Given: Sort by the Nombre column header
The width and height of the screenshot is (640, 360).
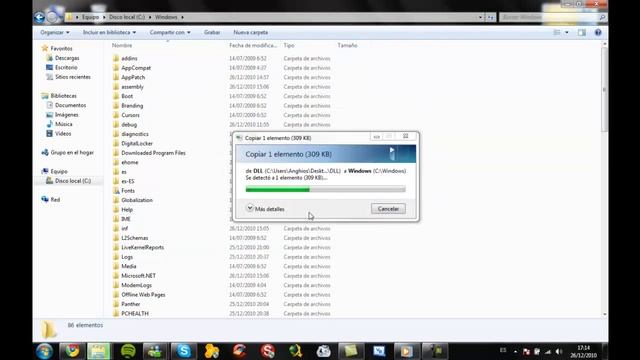Looking at the screenshot, I should click(x=122, y=45).
